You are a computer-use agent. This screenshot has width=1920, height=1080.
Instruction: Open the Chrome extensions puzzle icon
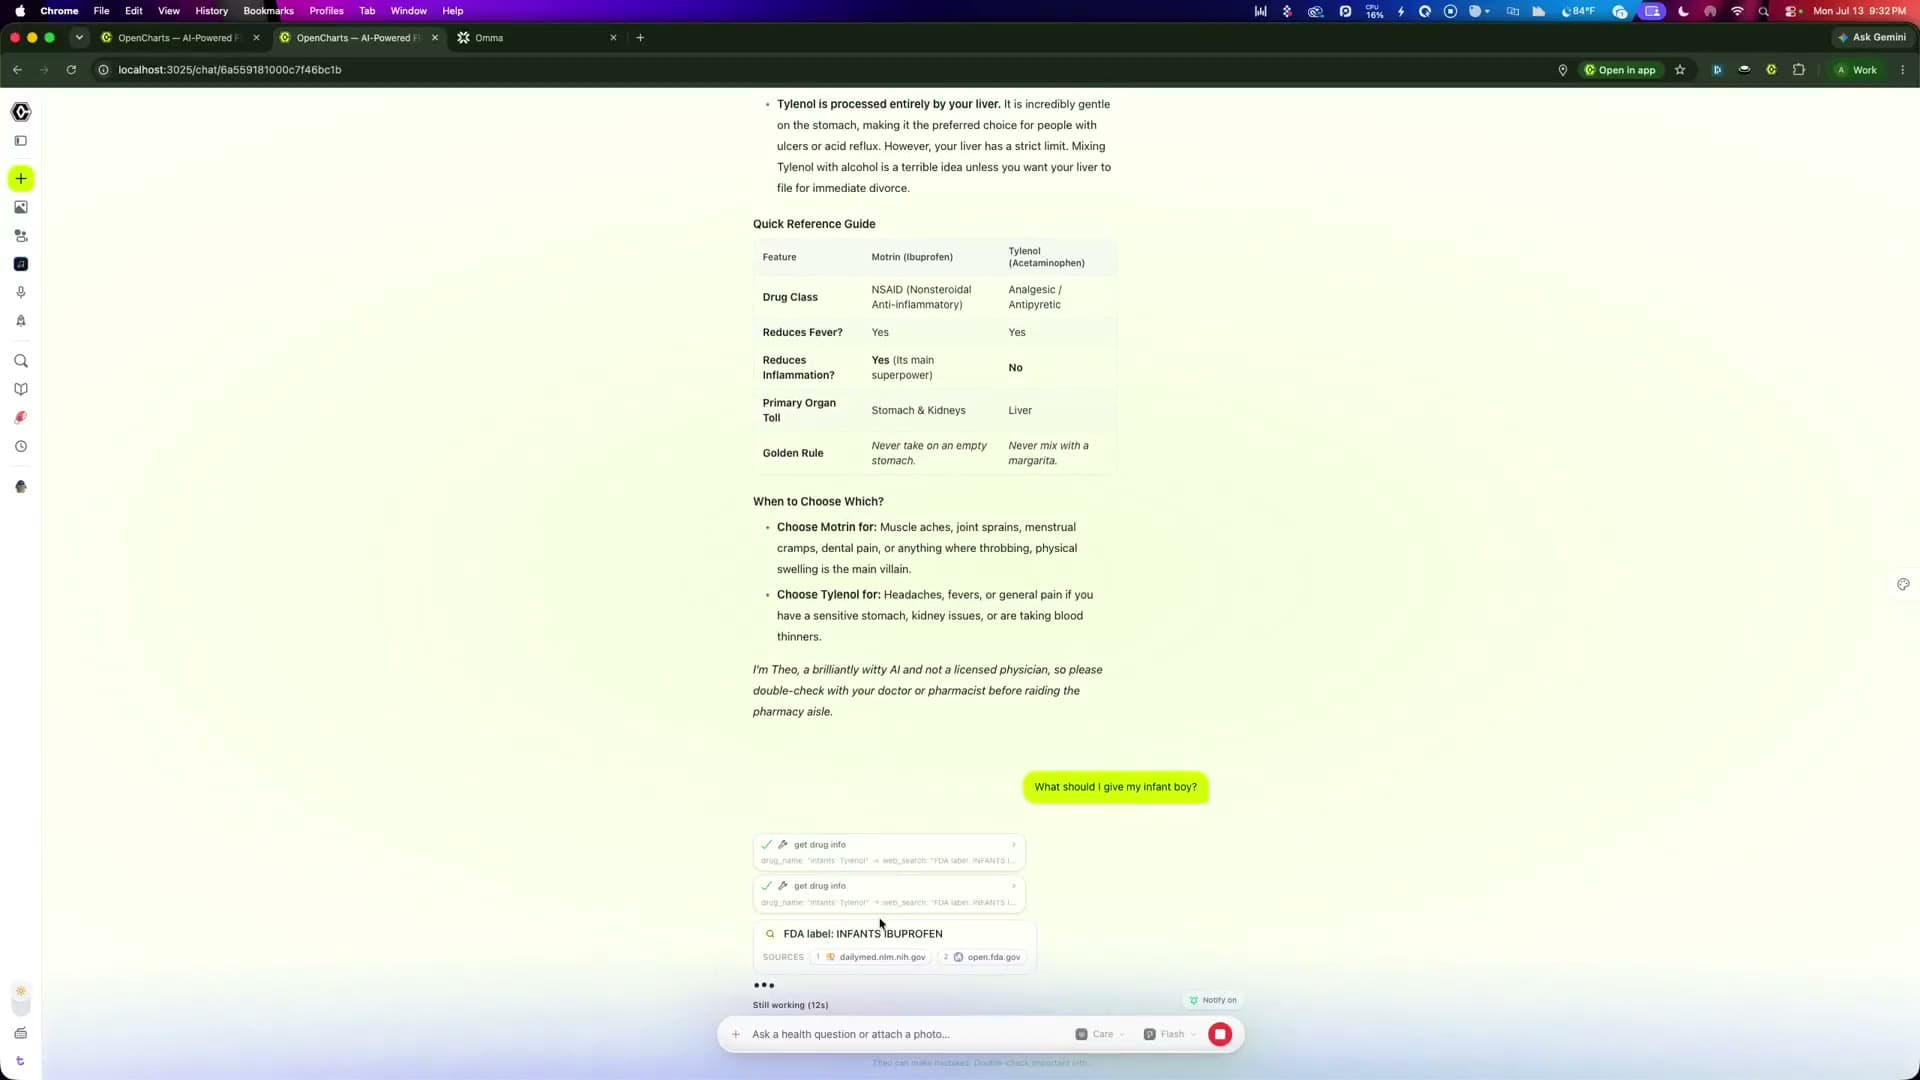tap(1799, 70)
